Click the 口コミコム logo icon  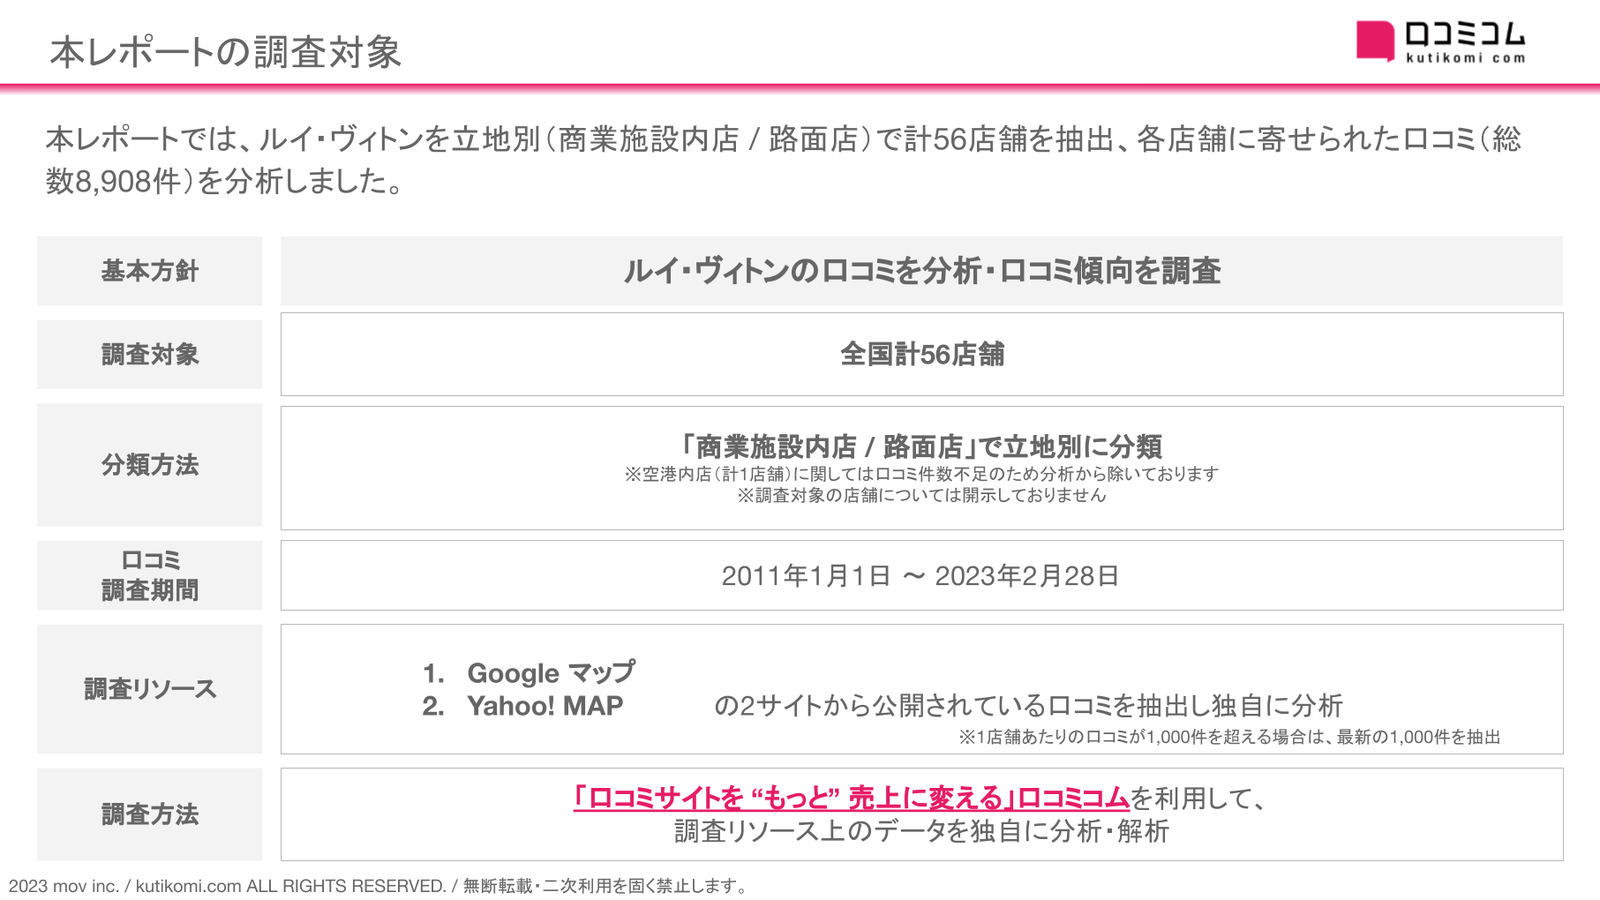(x=1375, y=41)
